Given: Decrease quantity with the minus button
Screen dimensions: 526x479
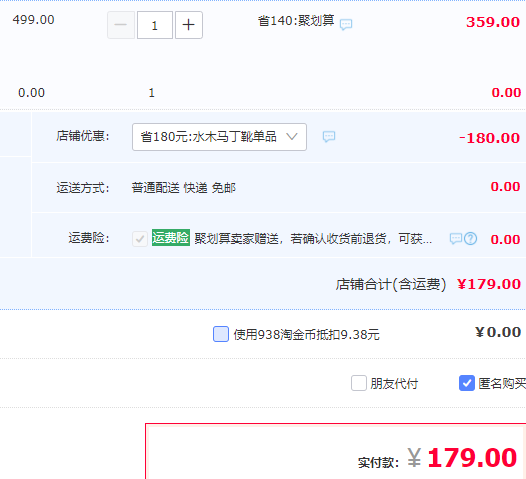Looking at the screenshot, I should point(121,25).
